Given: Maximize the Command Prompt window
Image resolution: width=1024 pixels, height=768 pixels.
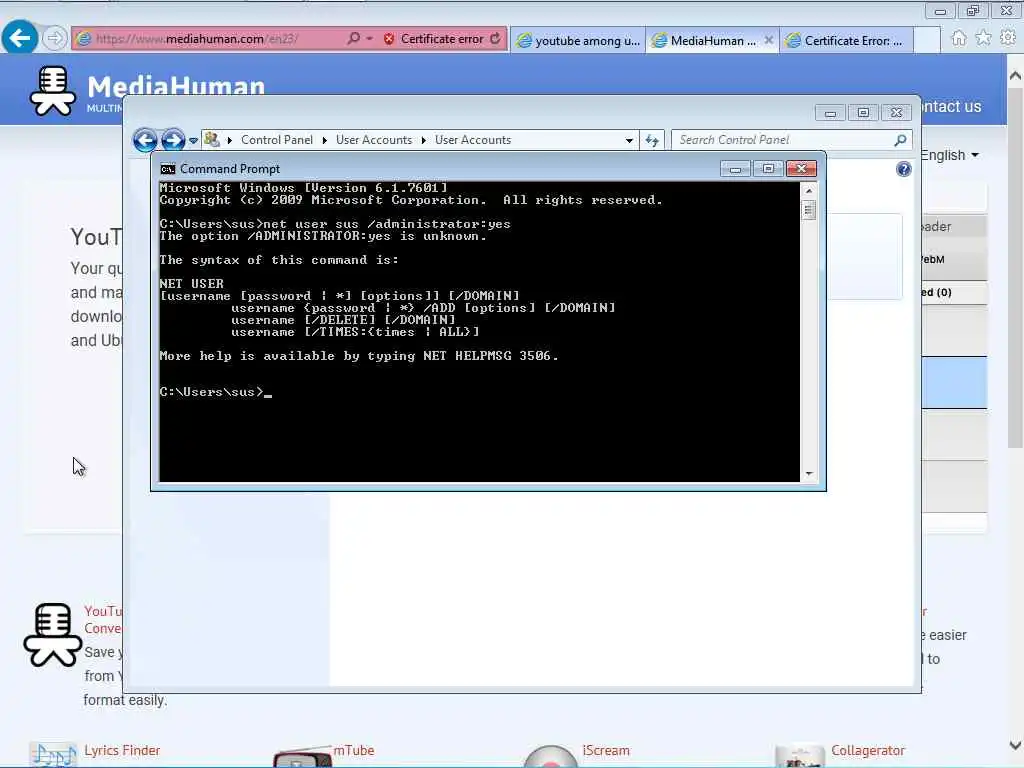Looking at the screenshot, I should click(768, 169).
